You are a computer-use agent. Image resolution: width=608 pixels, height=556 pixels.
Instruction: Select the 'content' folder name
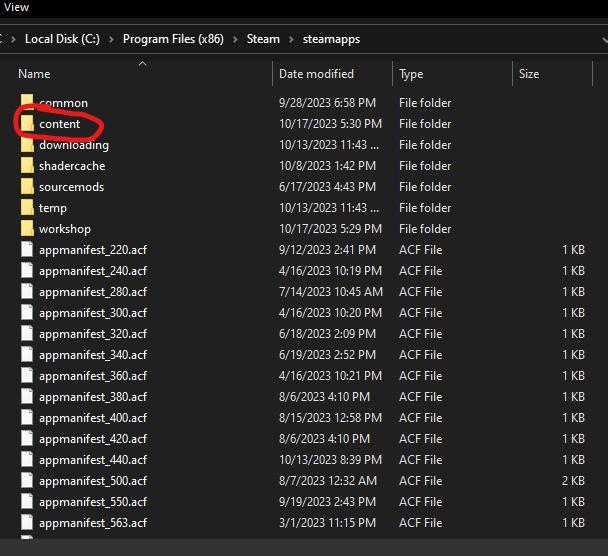(59, 124)
